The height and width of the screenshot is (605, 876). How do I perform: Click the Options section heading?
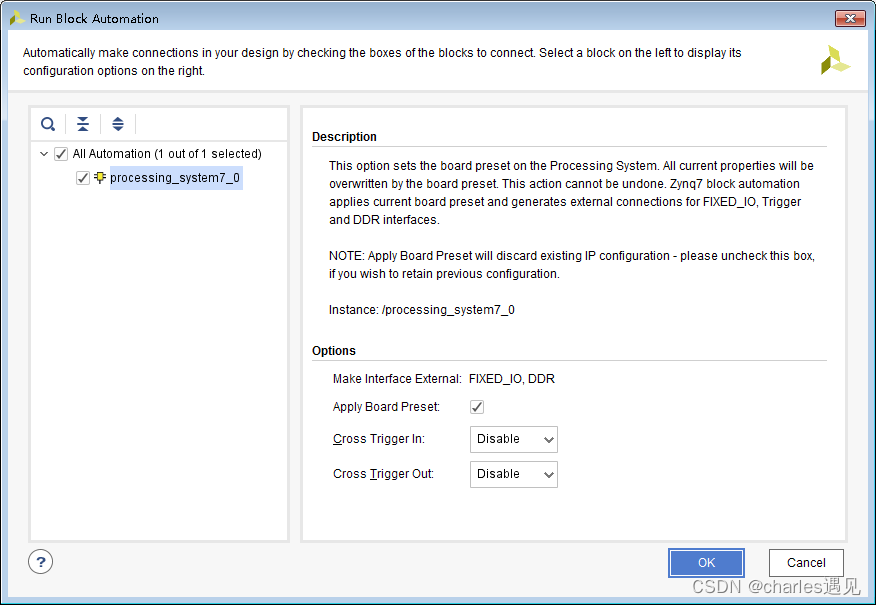334,351
